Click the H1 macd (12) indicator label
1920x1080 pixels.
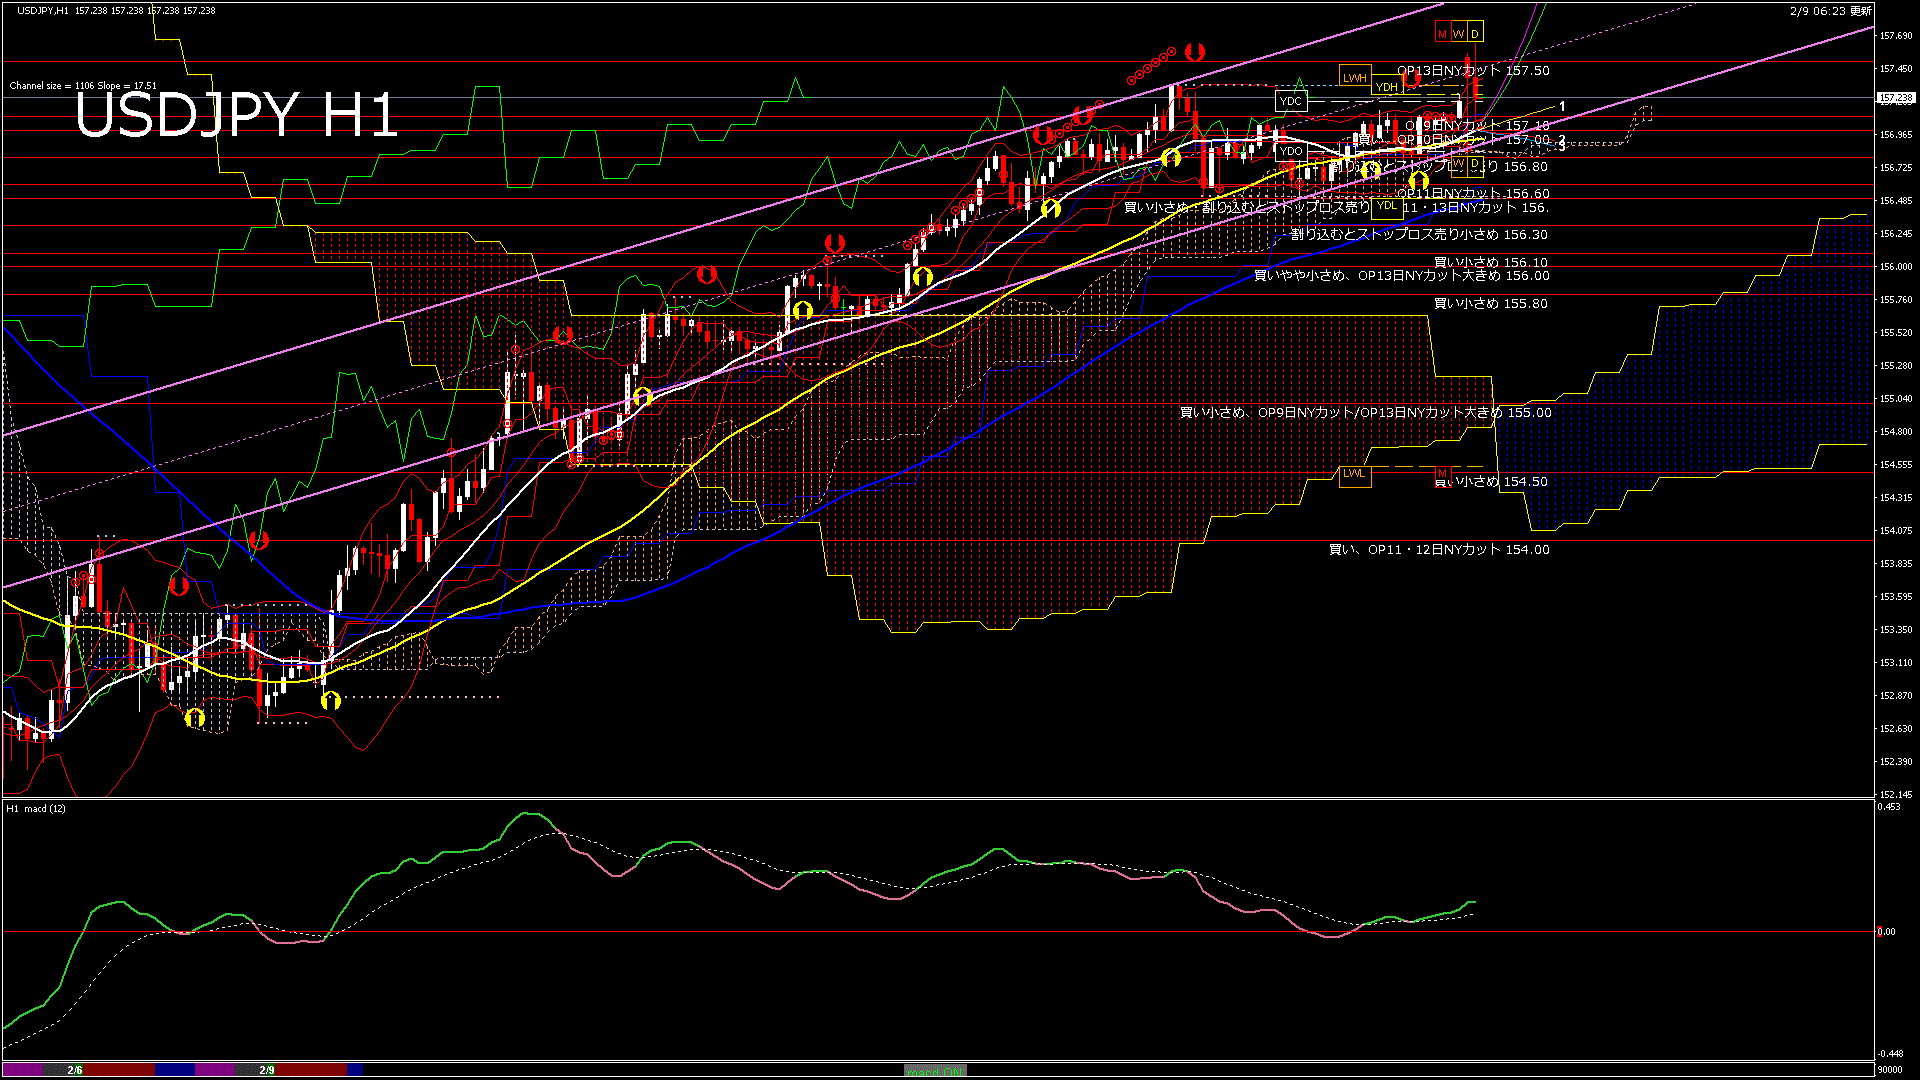pyautogui.click(x=36, y=808)
